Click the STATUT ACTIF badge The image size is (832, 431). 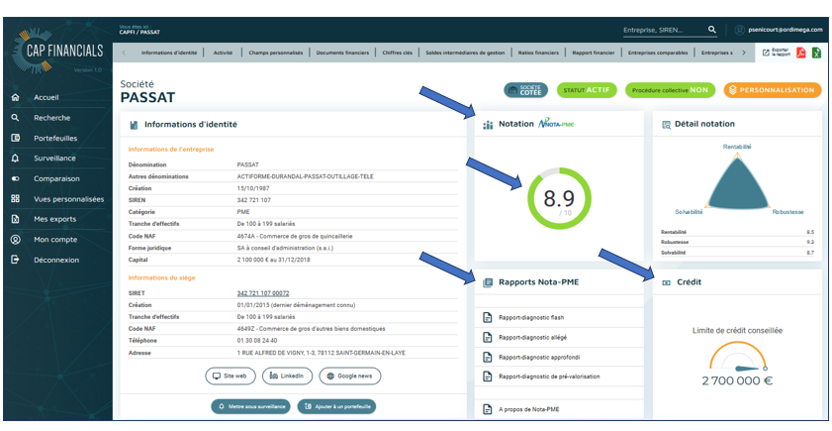pyautogui.click(x=586, y=90)
